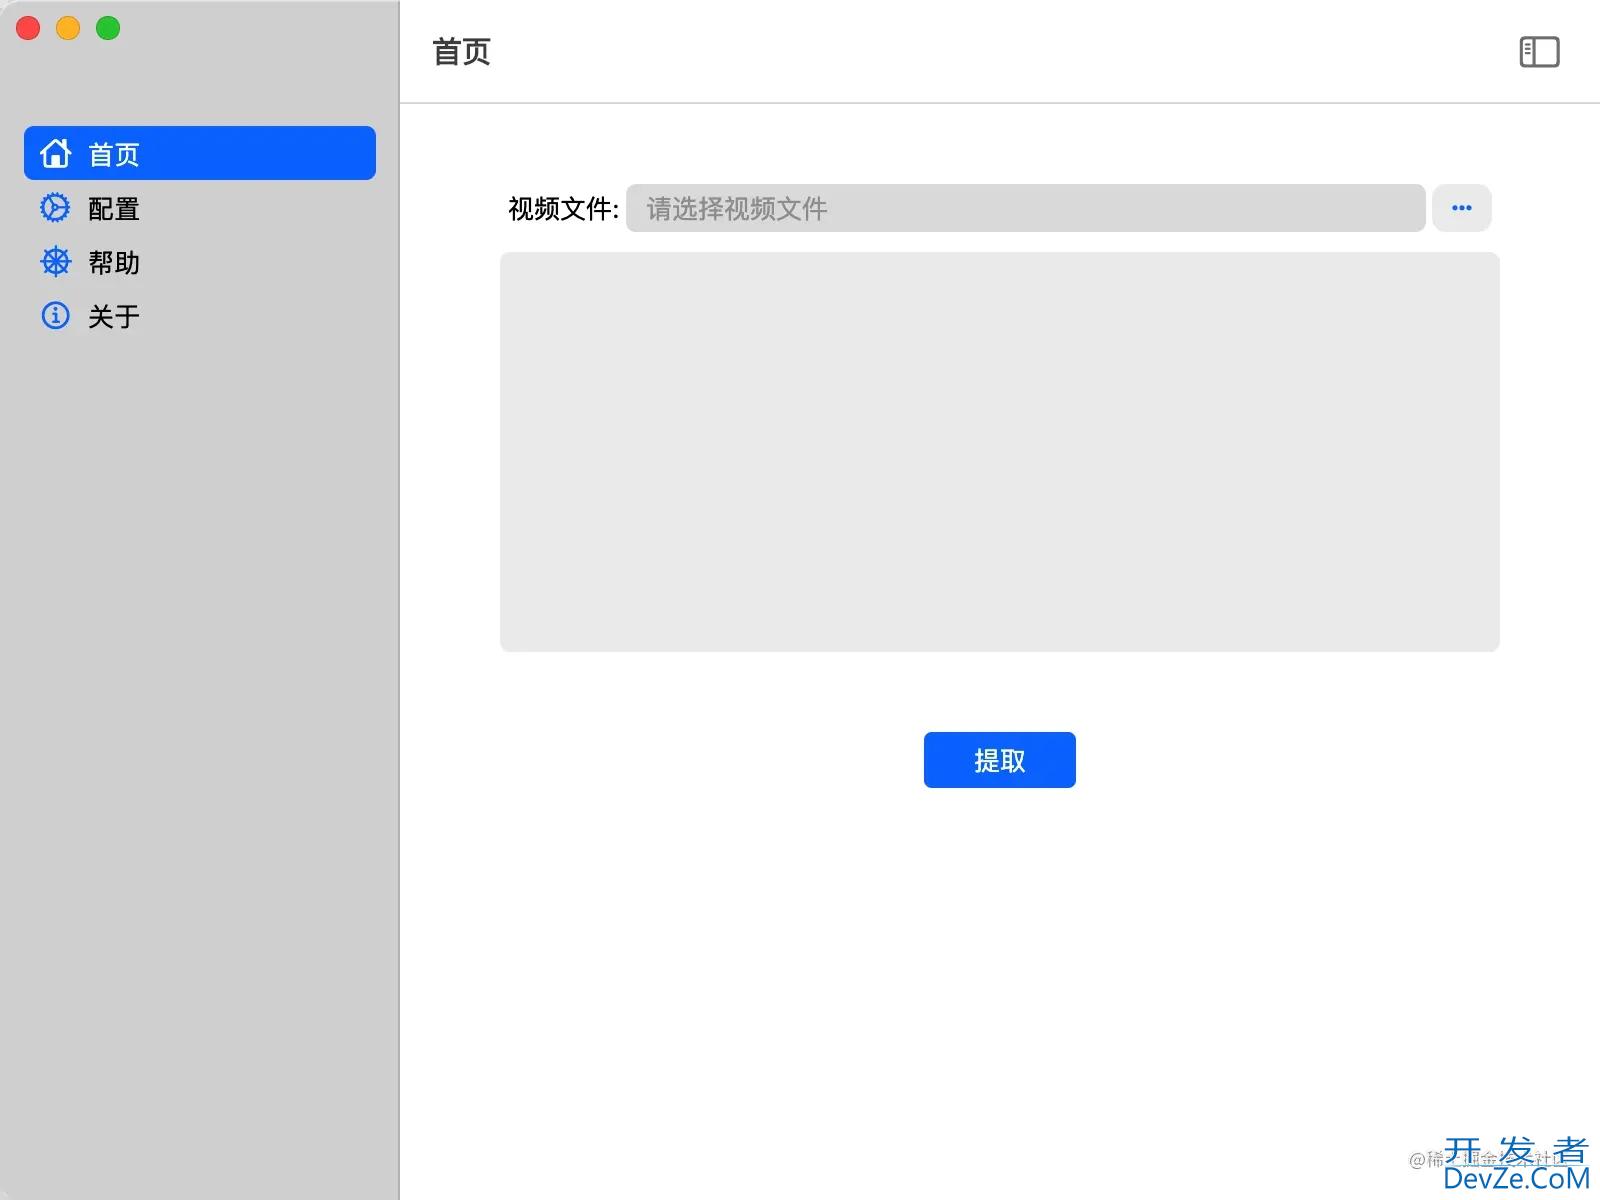Screen dimensions: 1600x1200
Task: Click the gear icon beside 配置
Action: [55, 207]
